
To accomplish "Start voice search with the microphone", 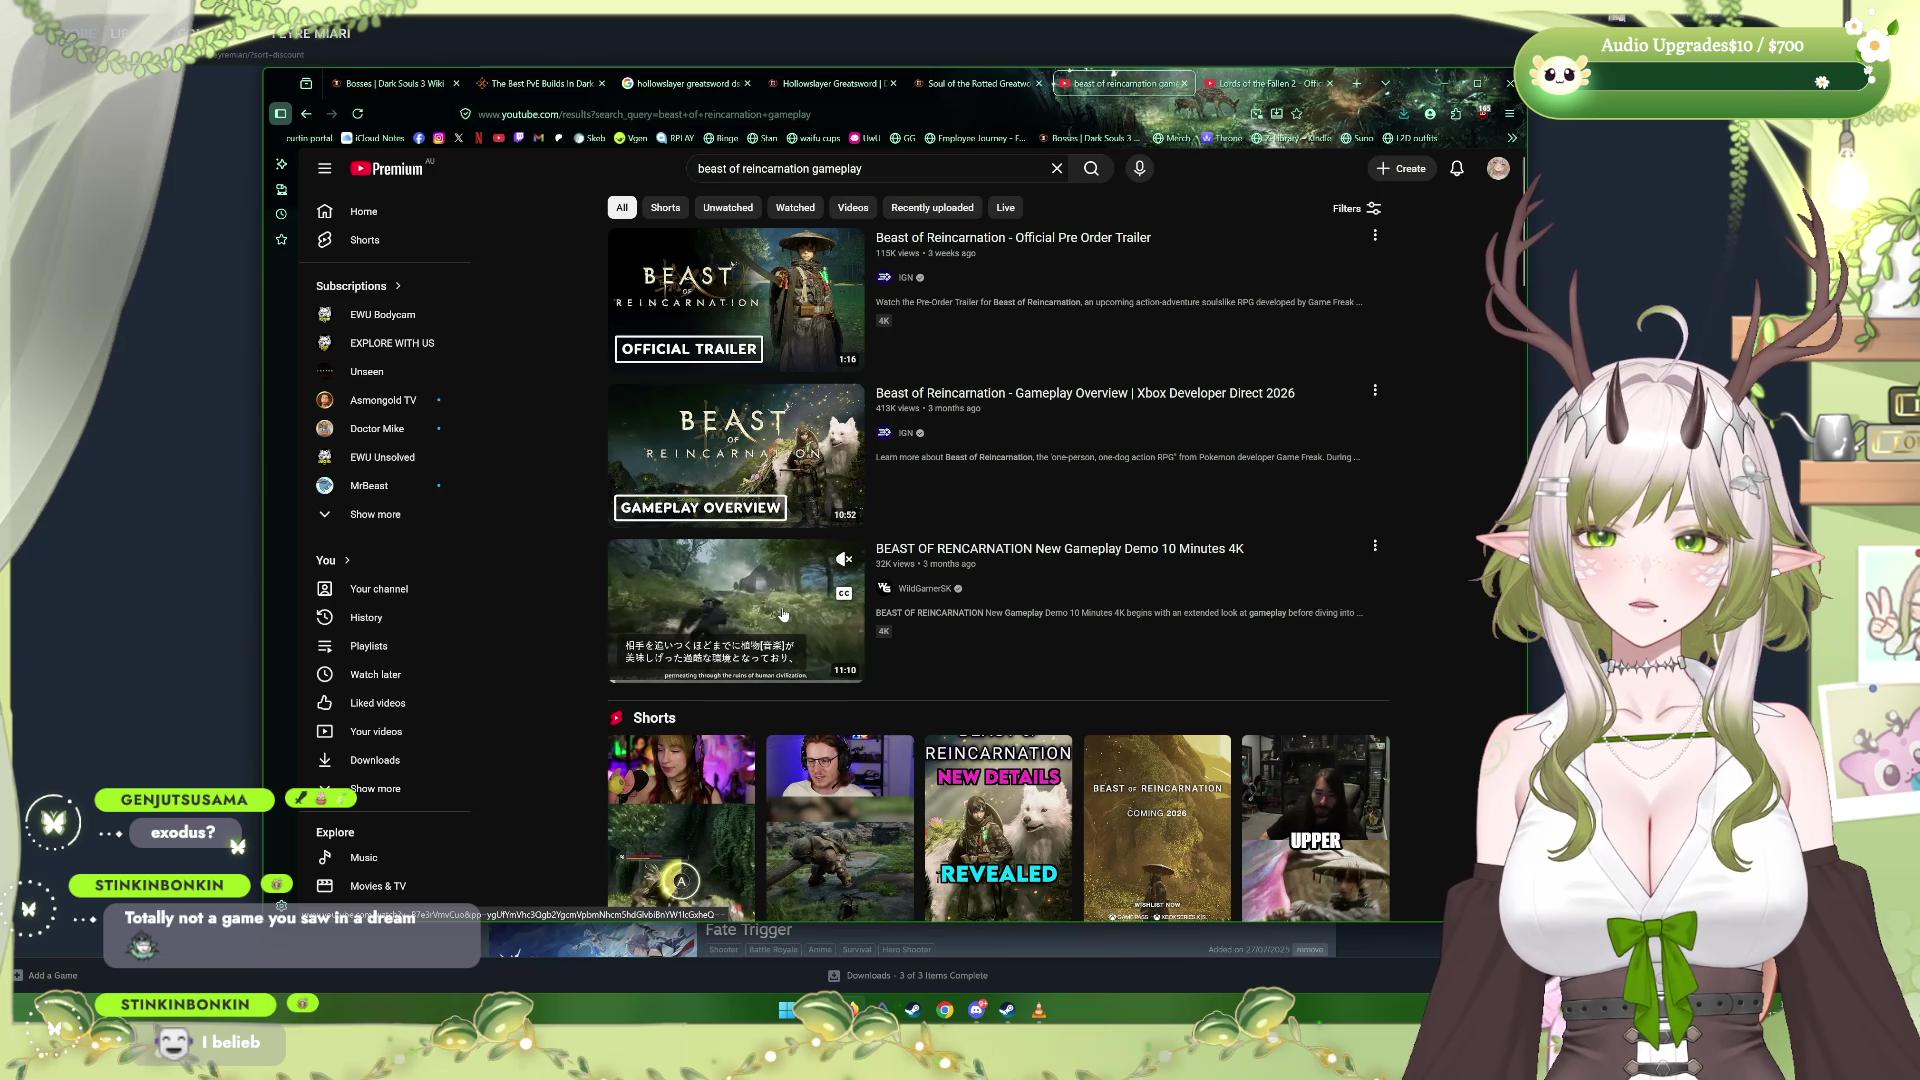I will 1139,169.
